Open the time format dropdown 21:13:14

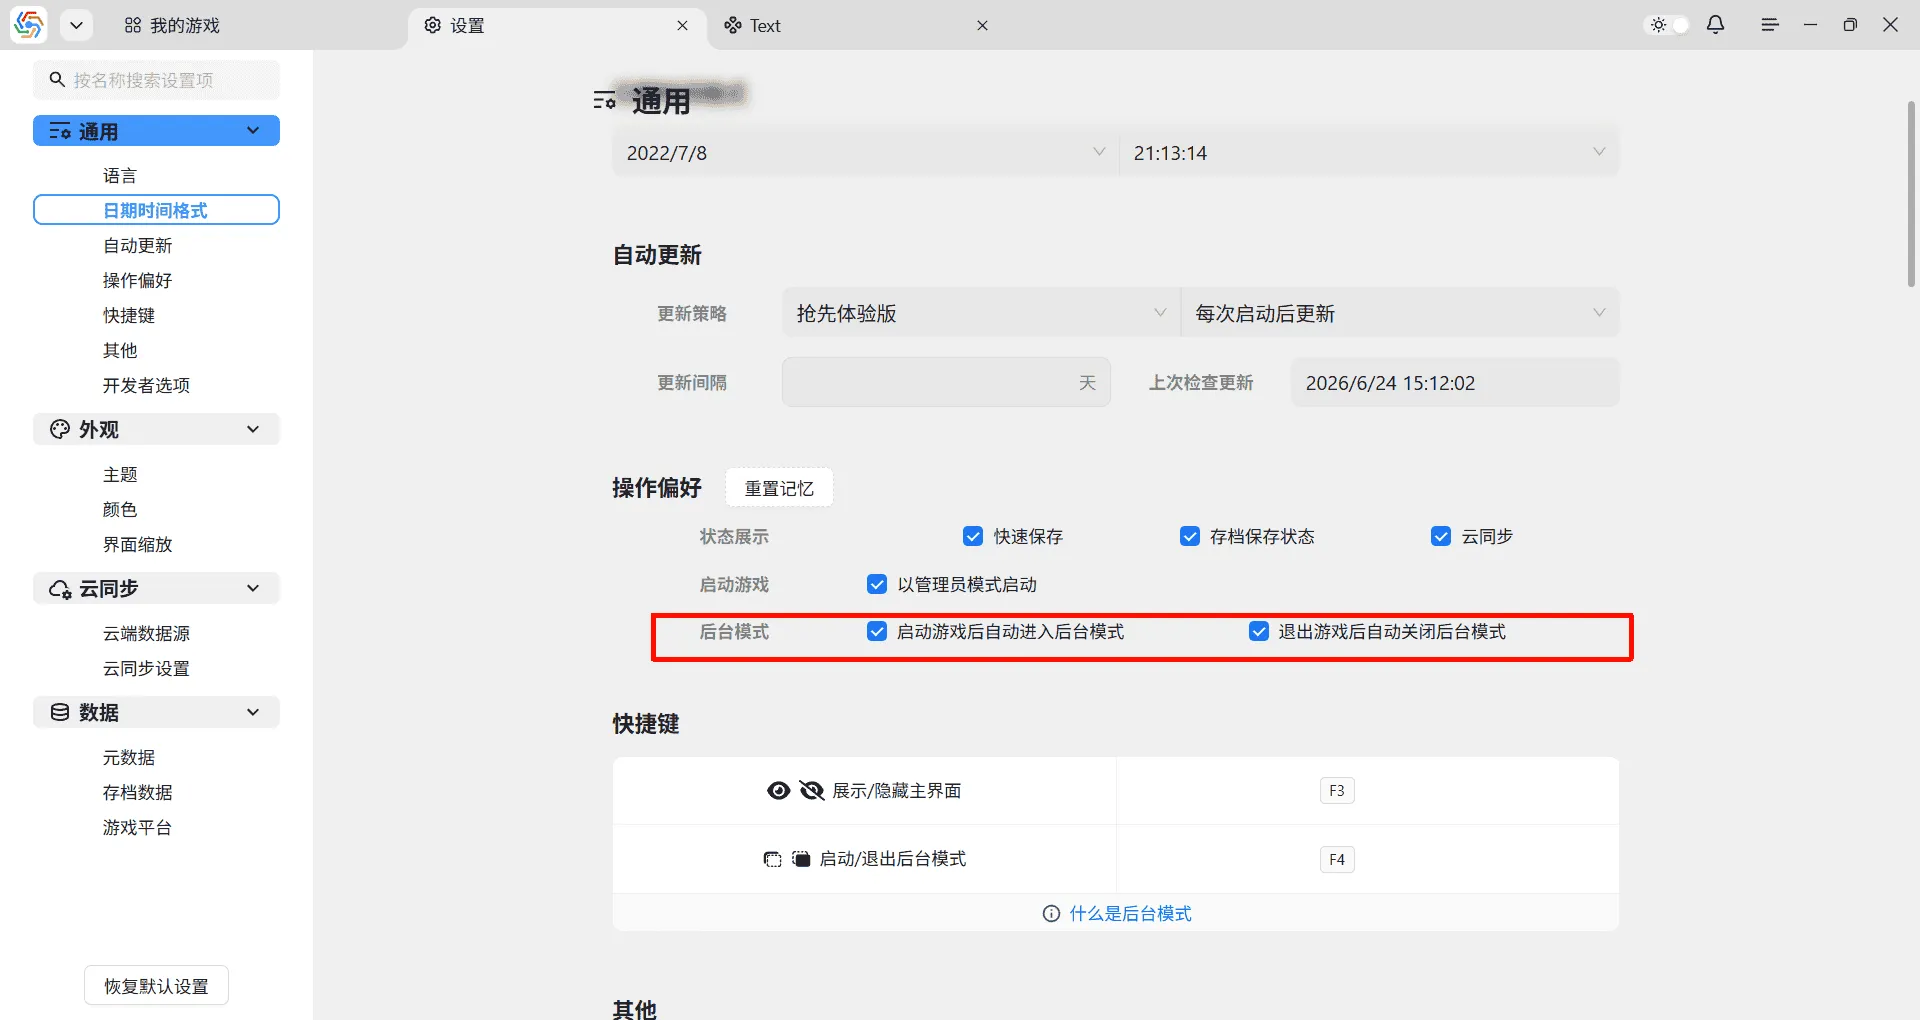tap(1369, 153)
